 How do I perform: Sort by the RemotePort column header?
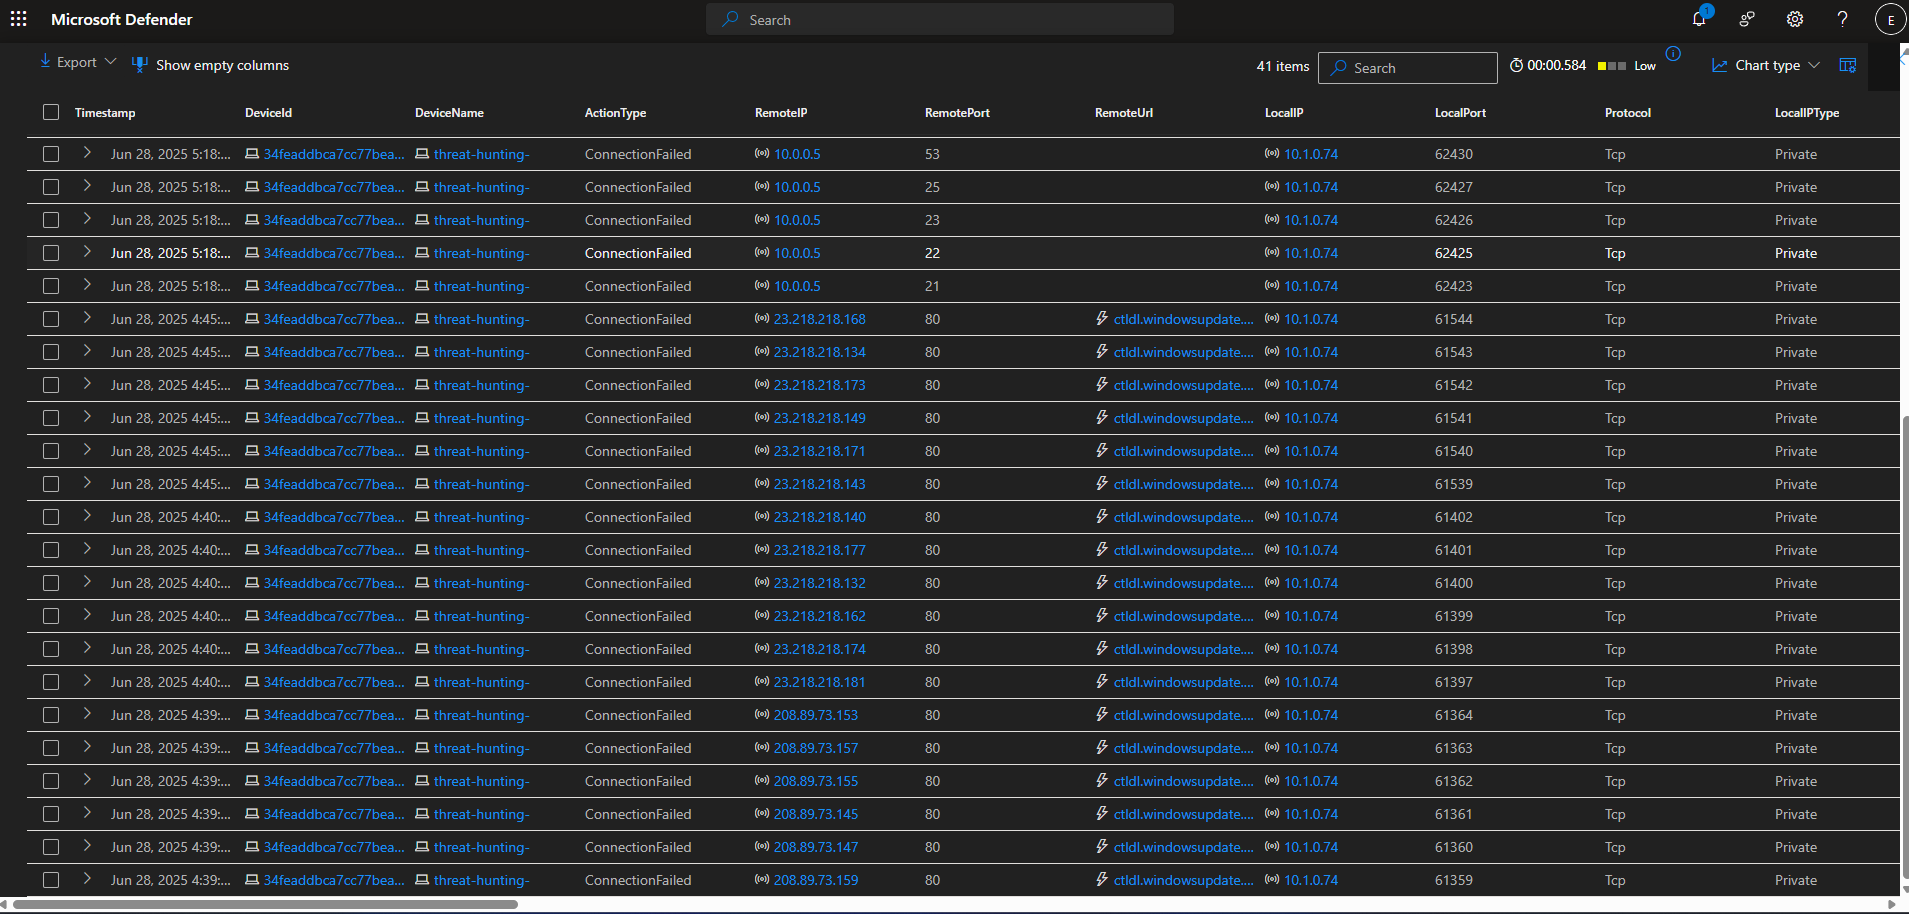(x=957, y=113)
